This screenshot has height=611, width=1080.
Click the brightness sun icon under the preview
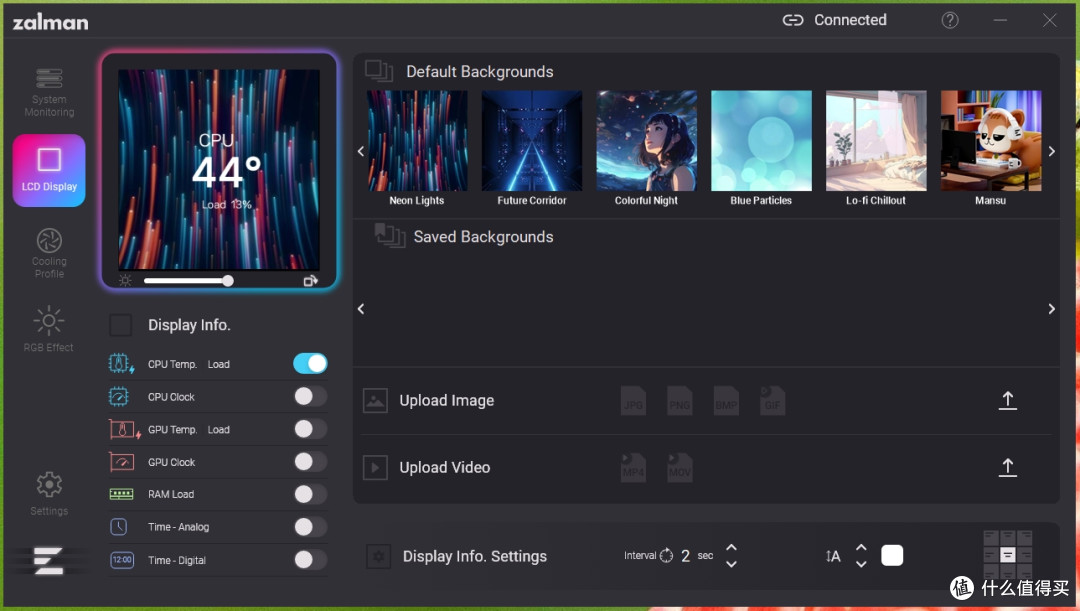125,280
